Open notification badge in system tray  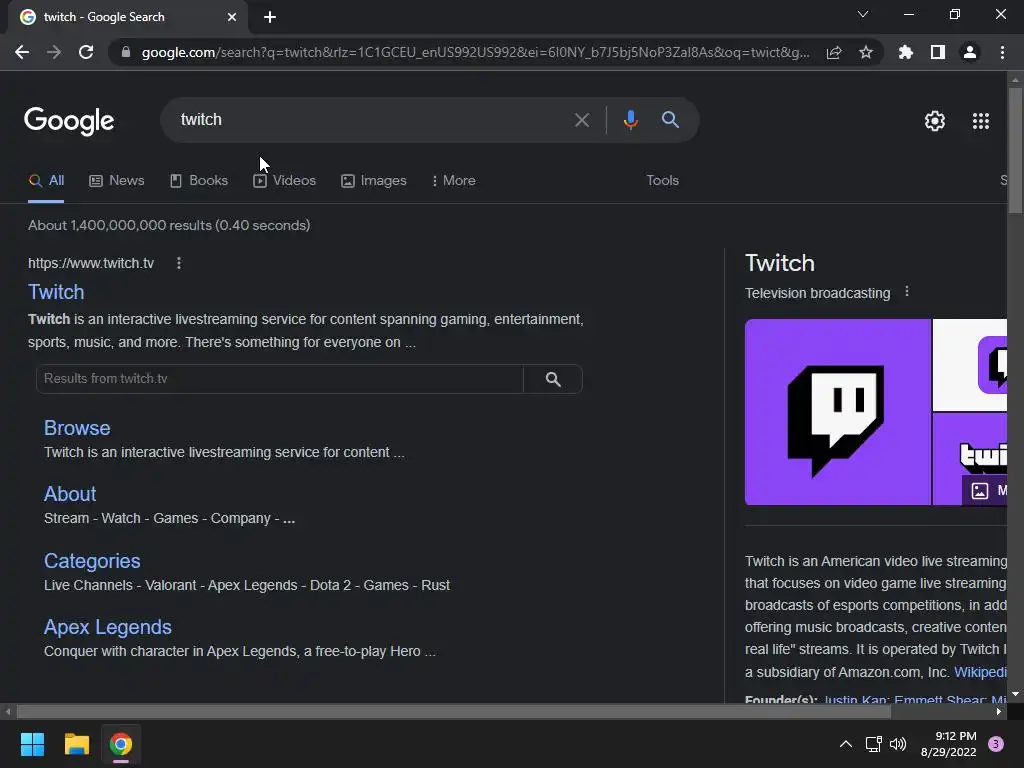(996, 744)
